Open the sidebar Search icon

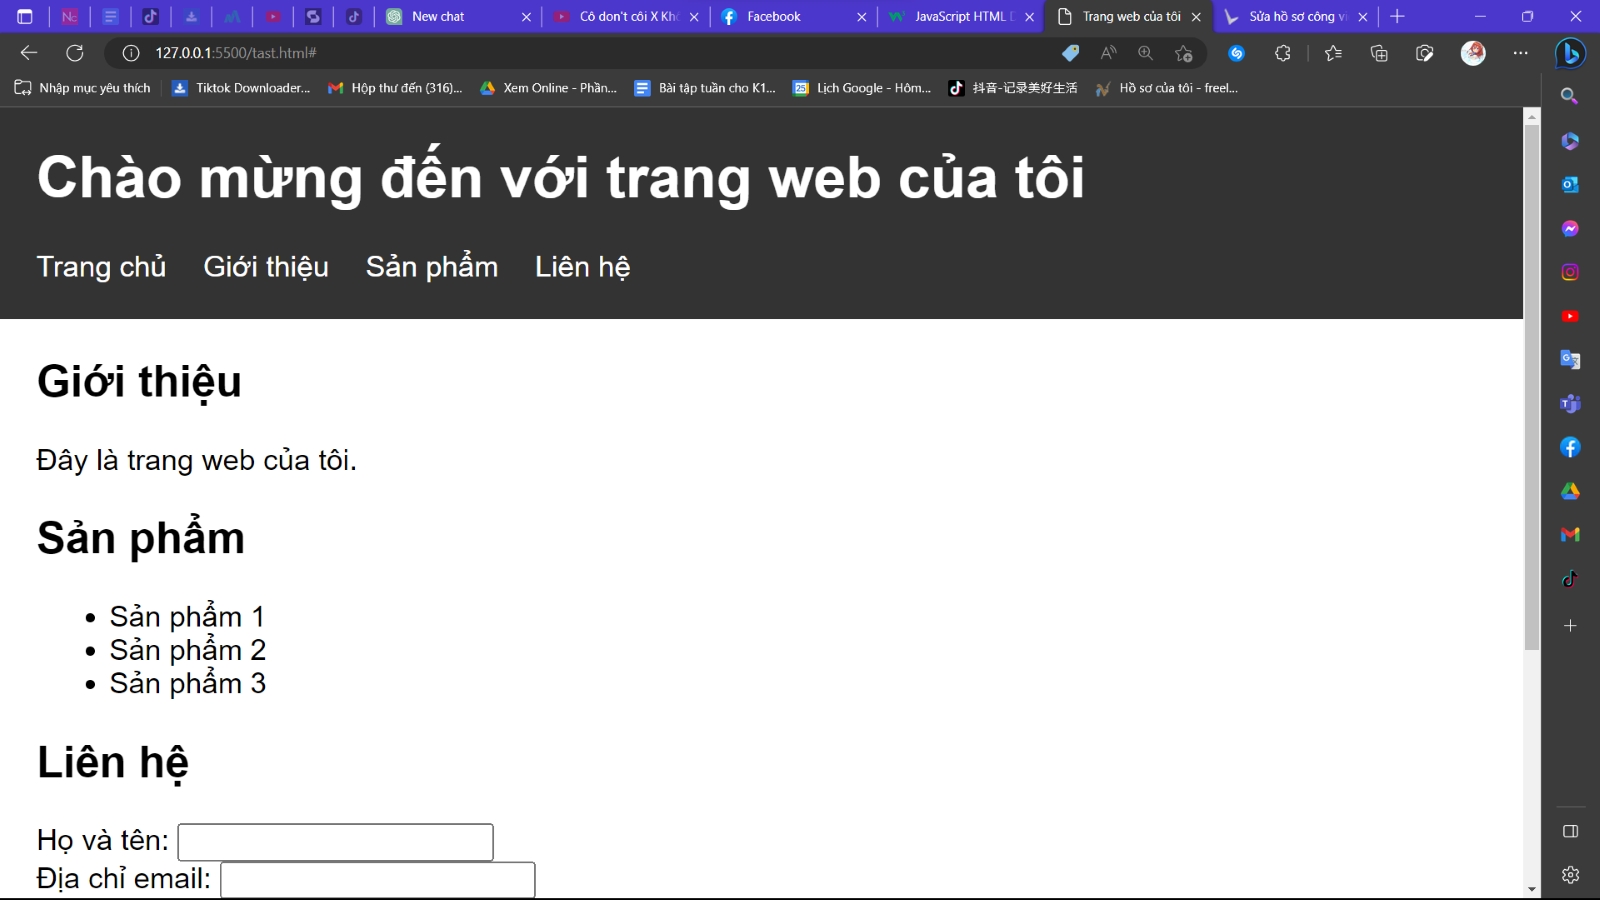point(1570,96)
